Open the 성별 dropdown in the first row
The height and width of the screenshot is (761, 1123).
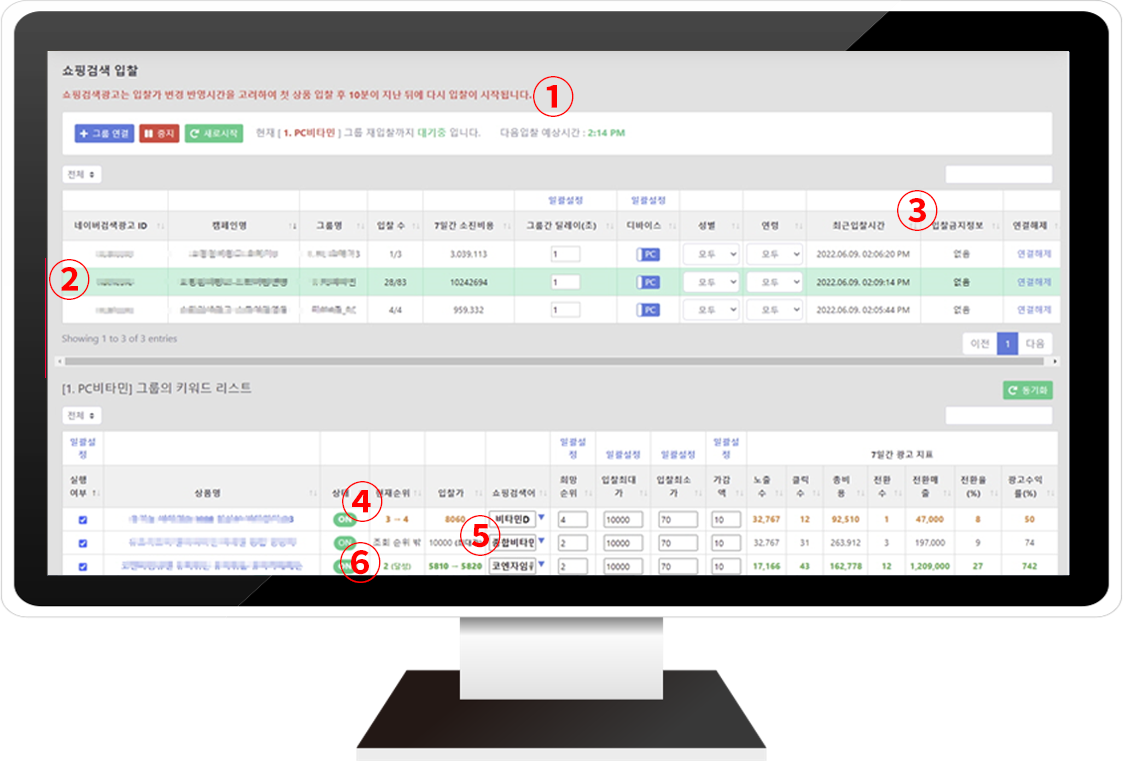711,255
